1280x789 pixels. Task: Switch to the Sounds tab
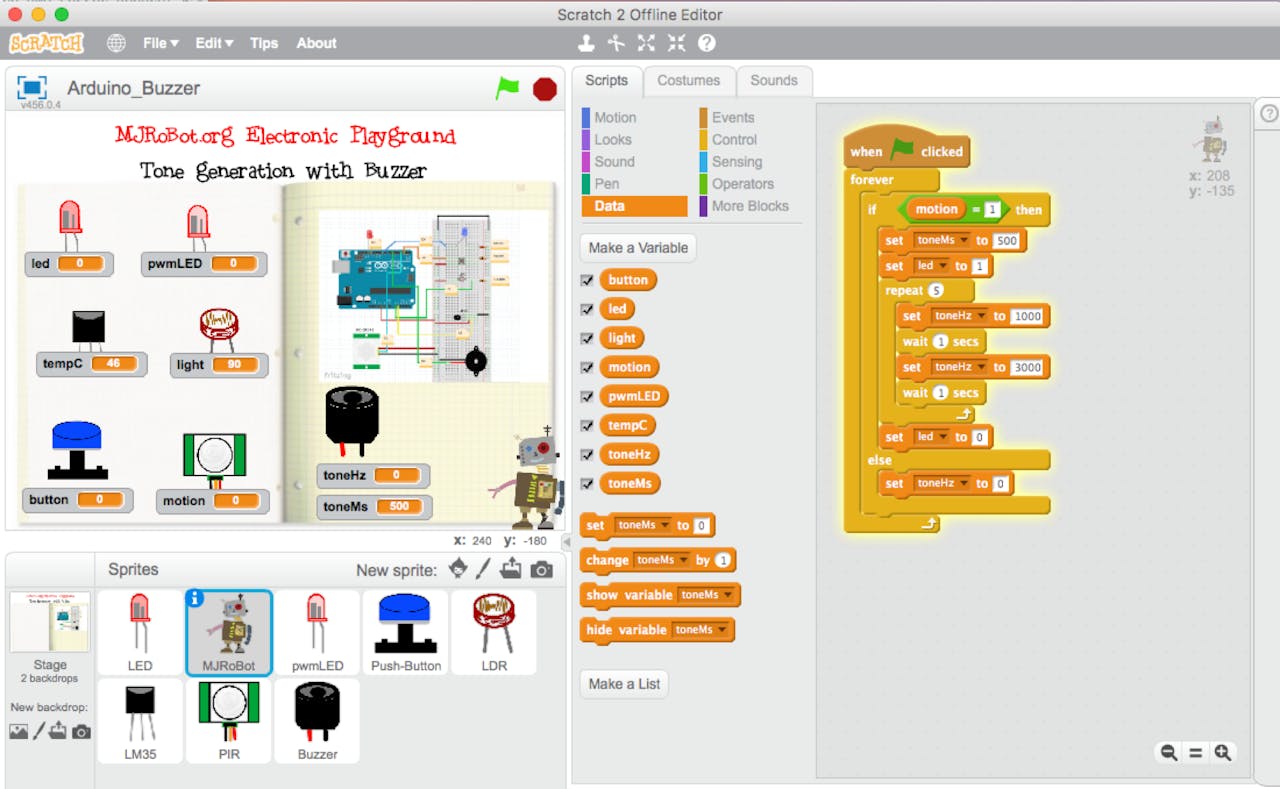tap(773, 81)
